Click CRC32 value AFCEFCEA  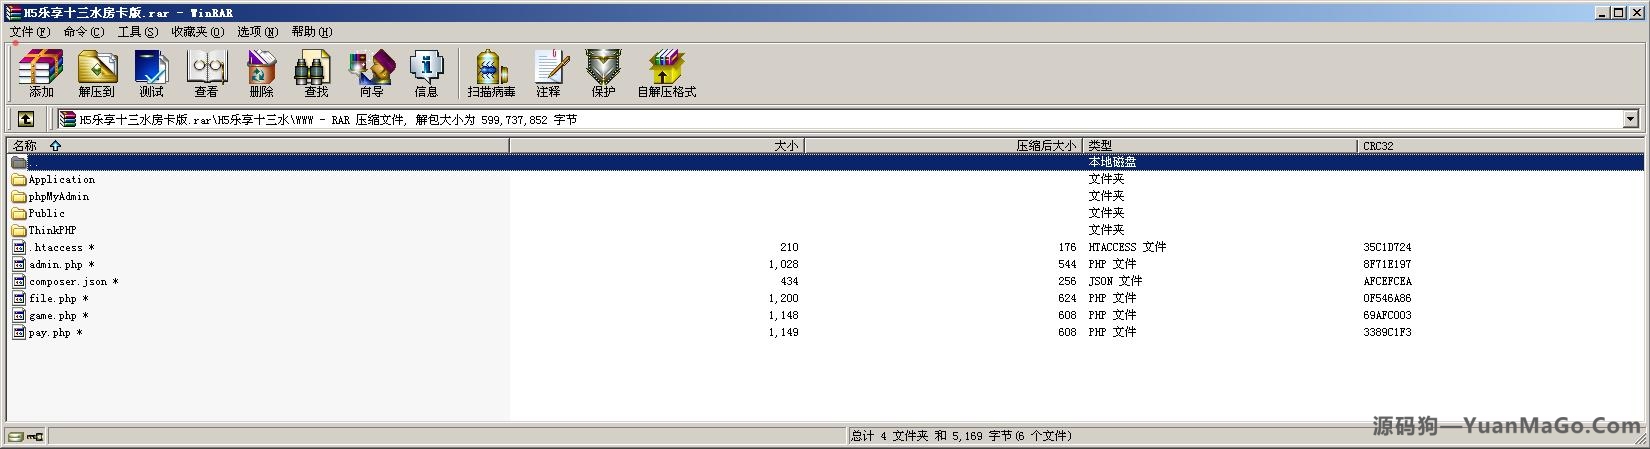[1387, 282]
